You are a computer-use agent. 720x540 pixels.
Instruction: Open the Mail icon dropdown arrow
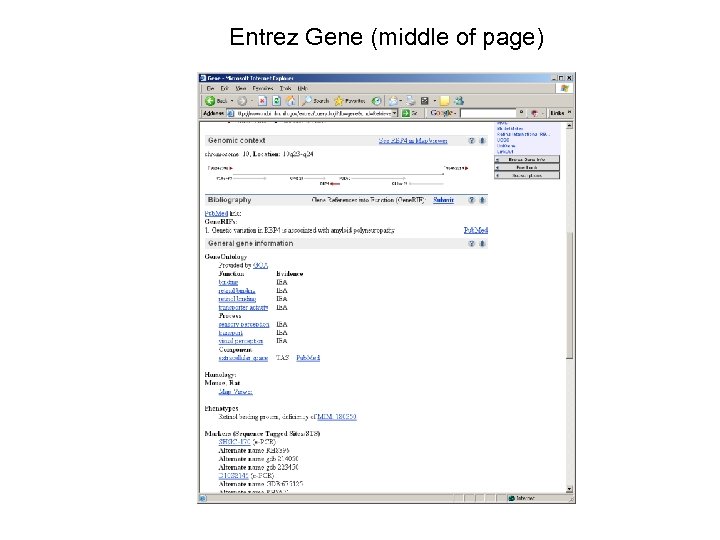point(401,101)
